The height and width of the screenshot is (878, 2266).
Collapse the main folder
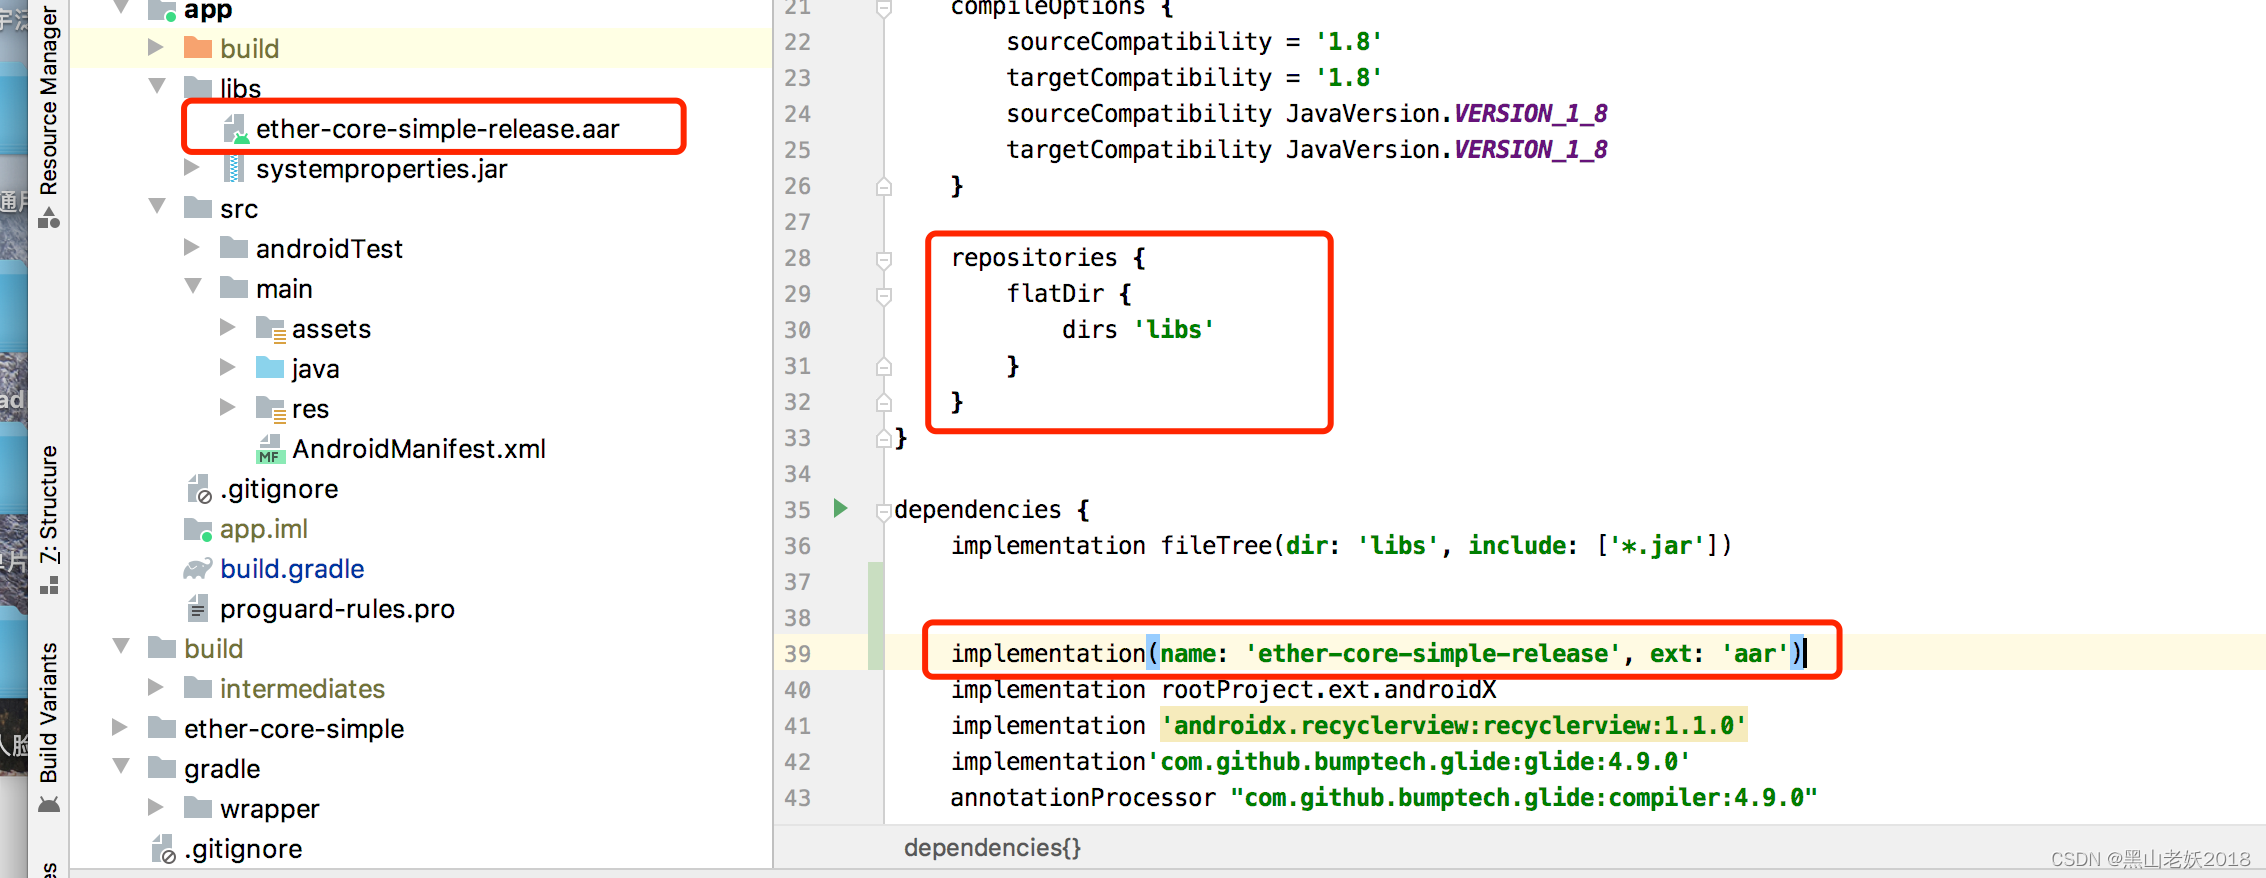click(x=193, y=287)
